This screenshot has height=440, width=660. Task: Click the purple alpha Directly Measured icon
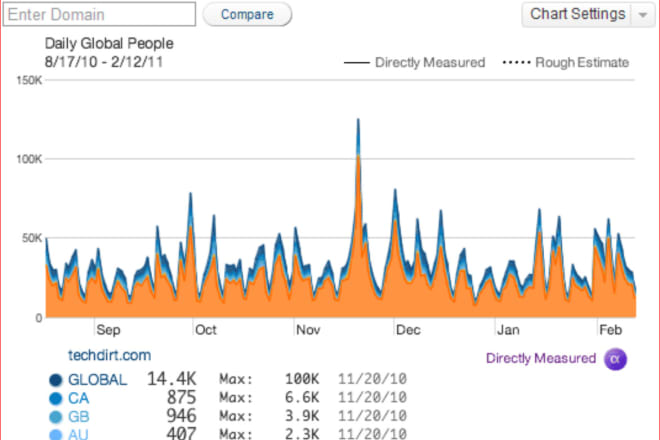pos(615,359)
